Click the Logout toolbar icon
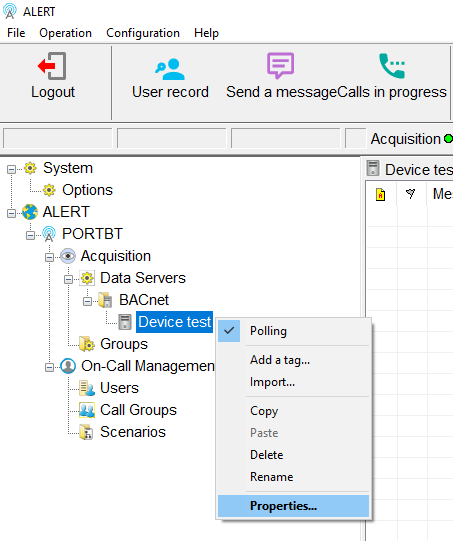Image resolution: width=453 pixels, height=541 pixels. click(x=52, y=66)
